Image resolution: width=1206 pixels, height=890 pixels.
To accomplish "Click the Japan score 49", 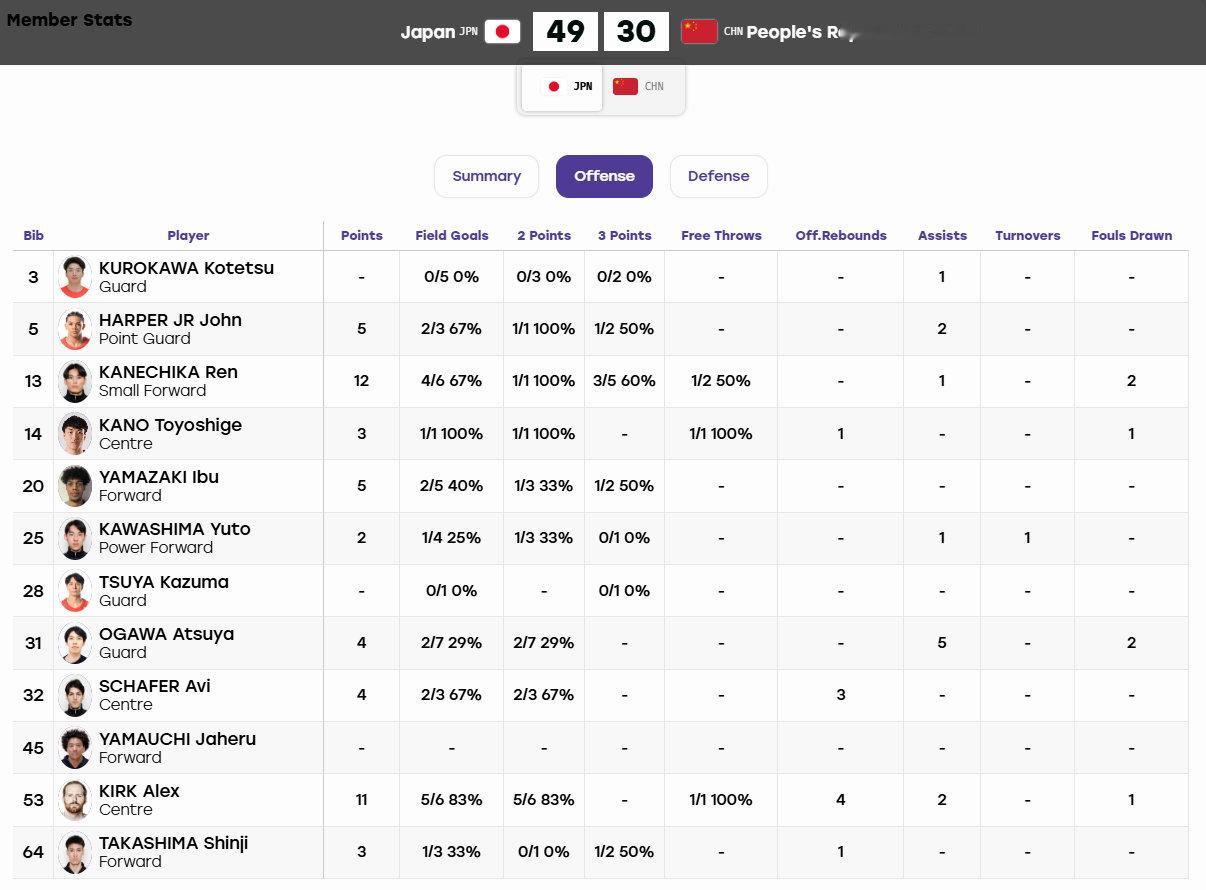I will pos(565,32).
